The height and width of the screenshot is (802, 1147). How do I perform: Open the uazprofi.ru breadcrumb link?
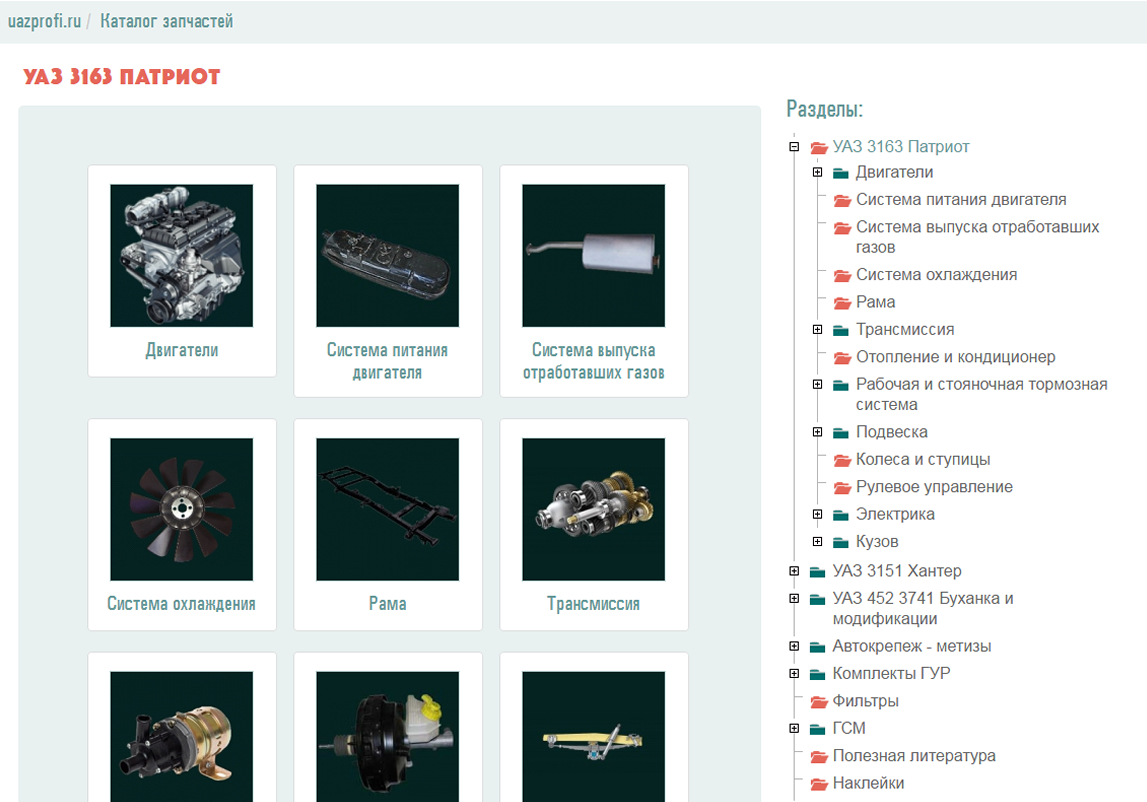(x=44, y=21)
